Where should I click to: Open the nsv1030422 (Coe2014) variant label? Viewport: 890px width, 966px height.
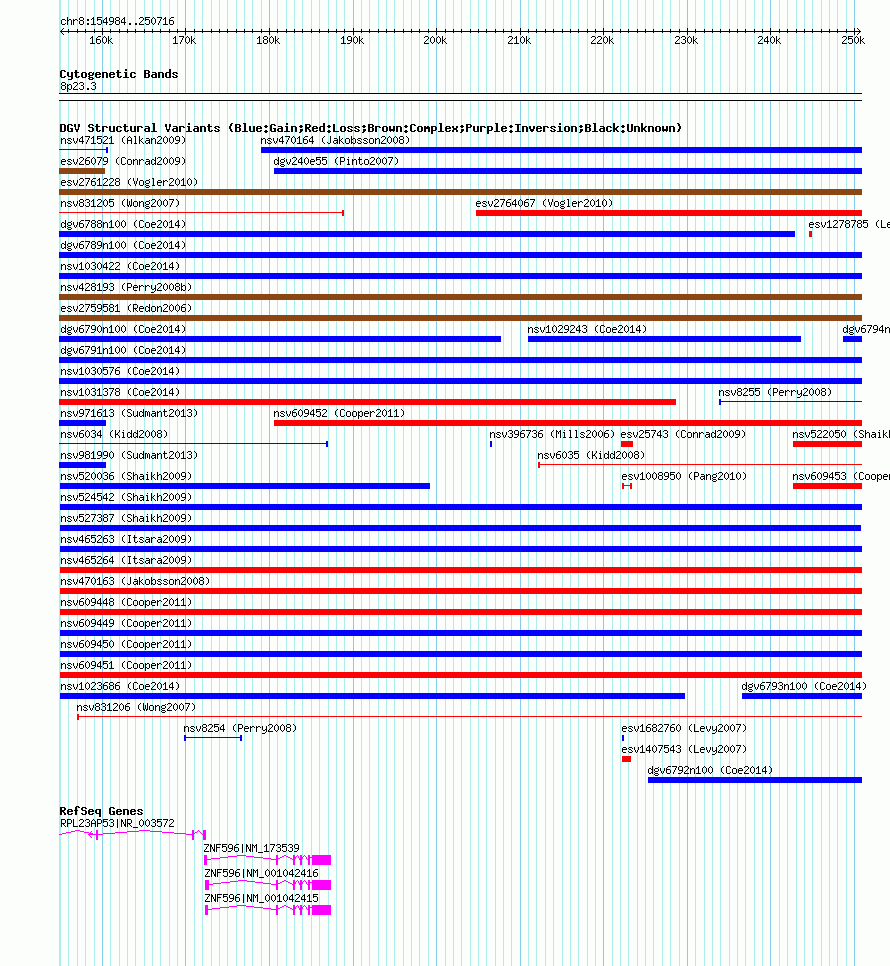pos(119,266)
